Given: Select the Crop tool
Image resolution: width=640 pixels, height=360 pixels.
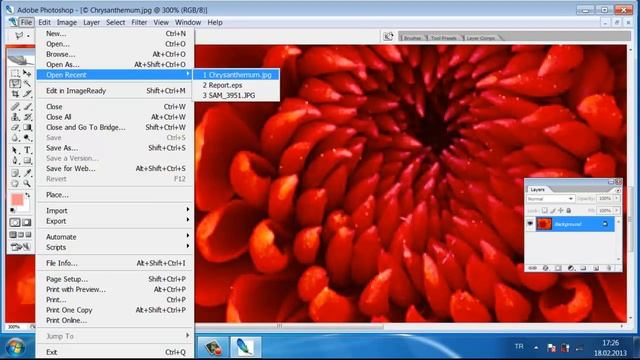Looking at the screenshot, I should pos(15,94).
